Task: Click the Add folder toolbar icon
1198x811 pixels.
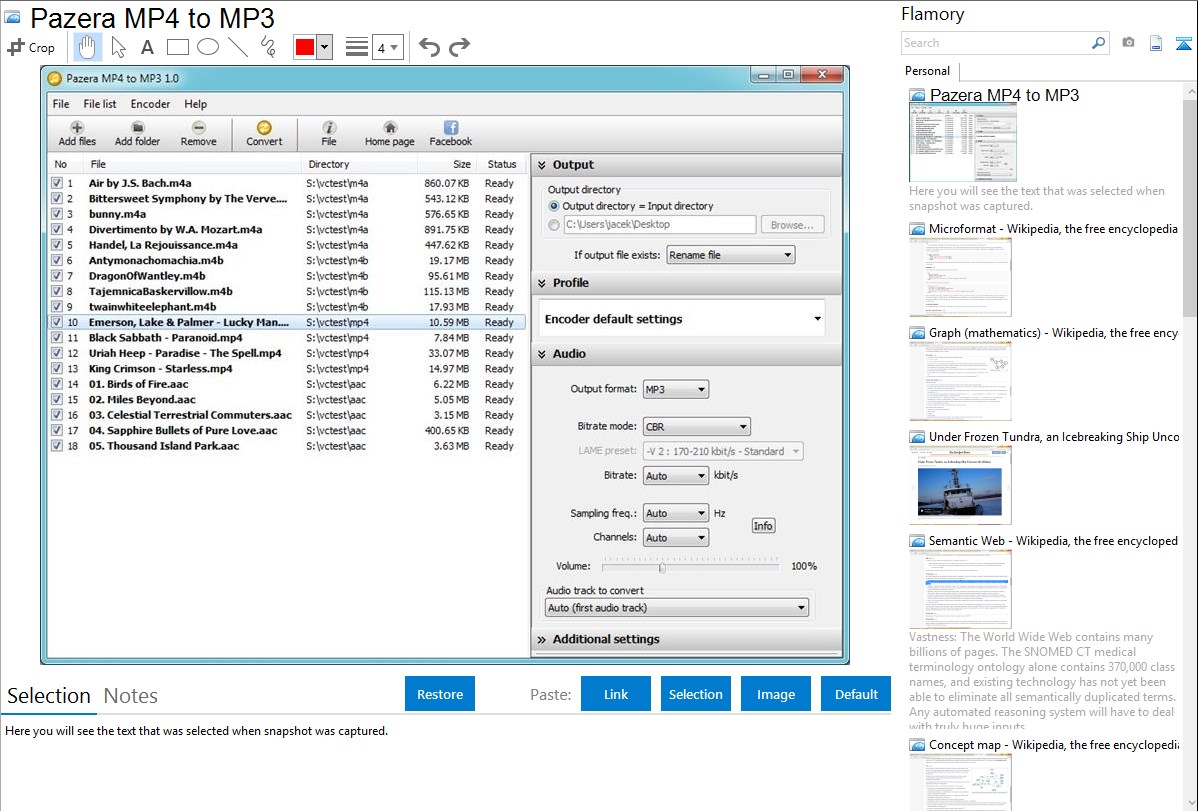Action: click(138, 133)
